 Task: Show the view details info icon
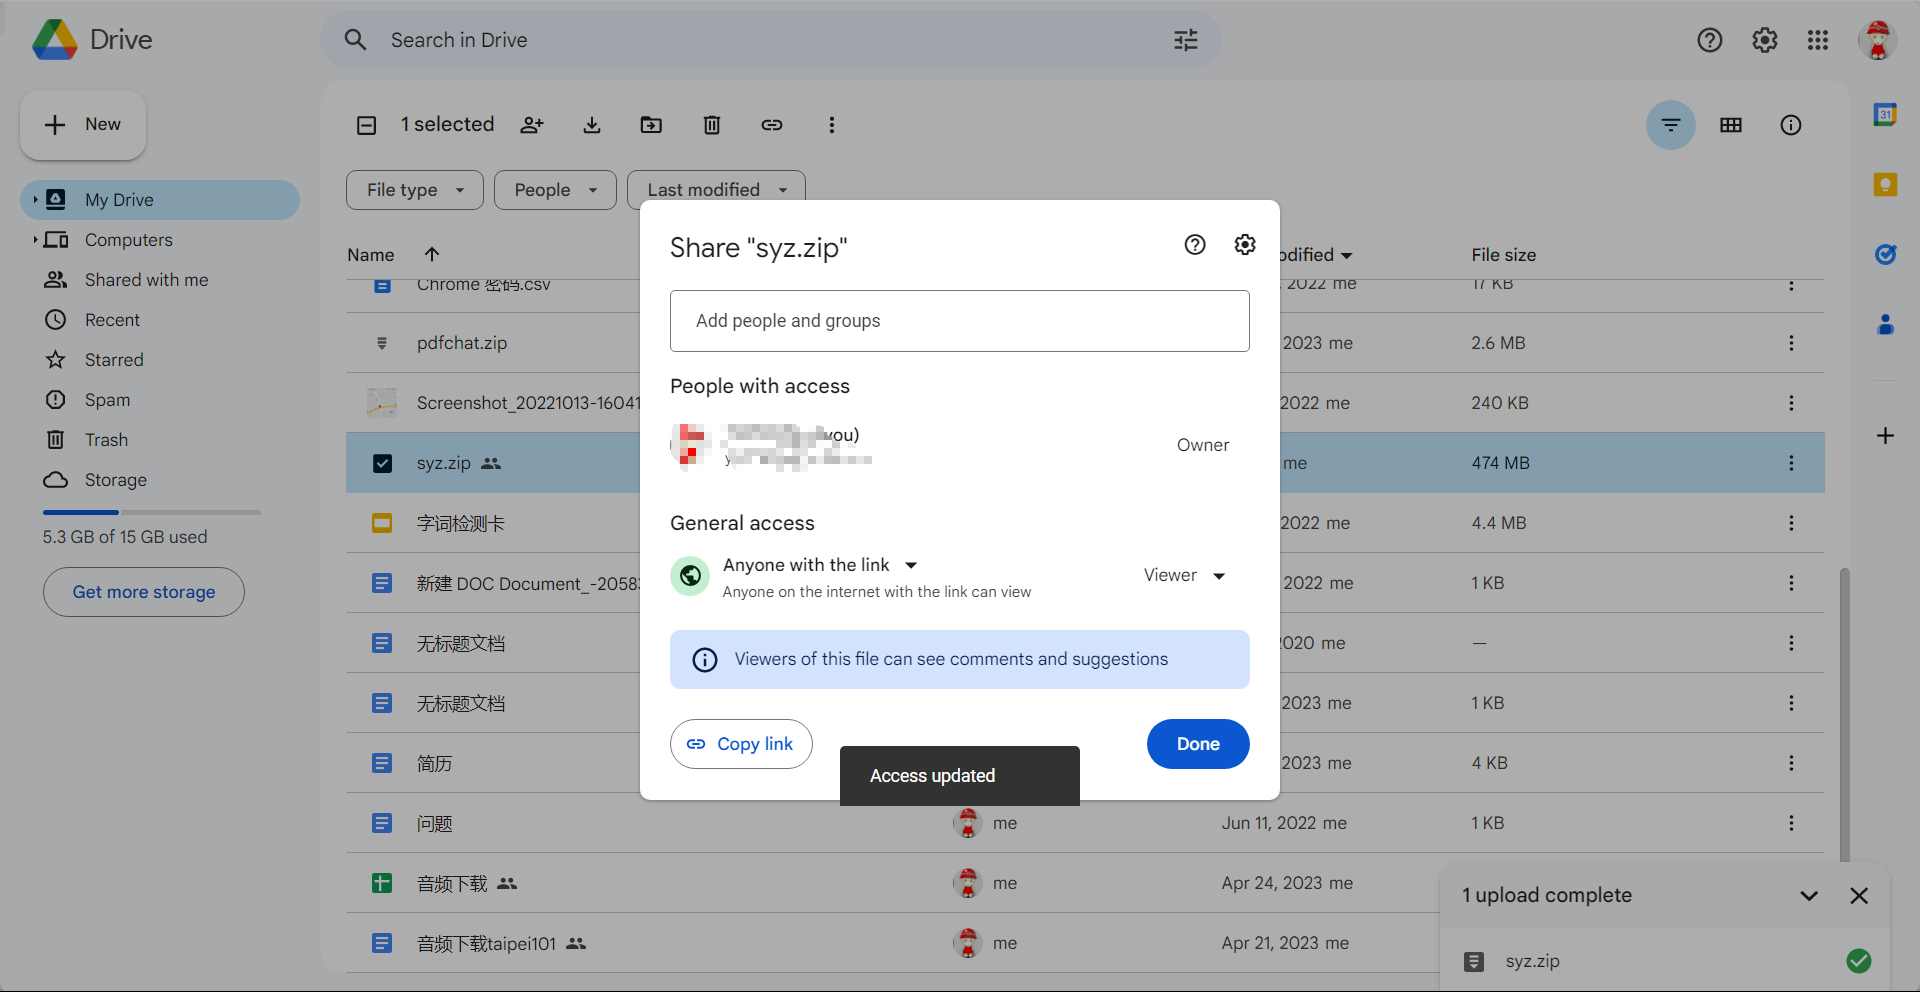pos(1790,125)
